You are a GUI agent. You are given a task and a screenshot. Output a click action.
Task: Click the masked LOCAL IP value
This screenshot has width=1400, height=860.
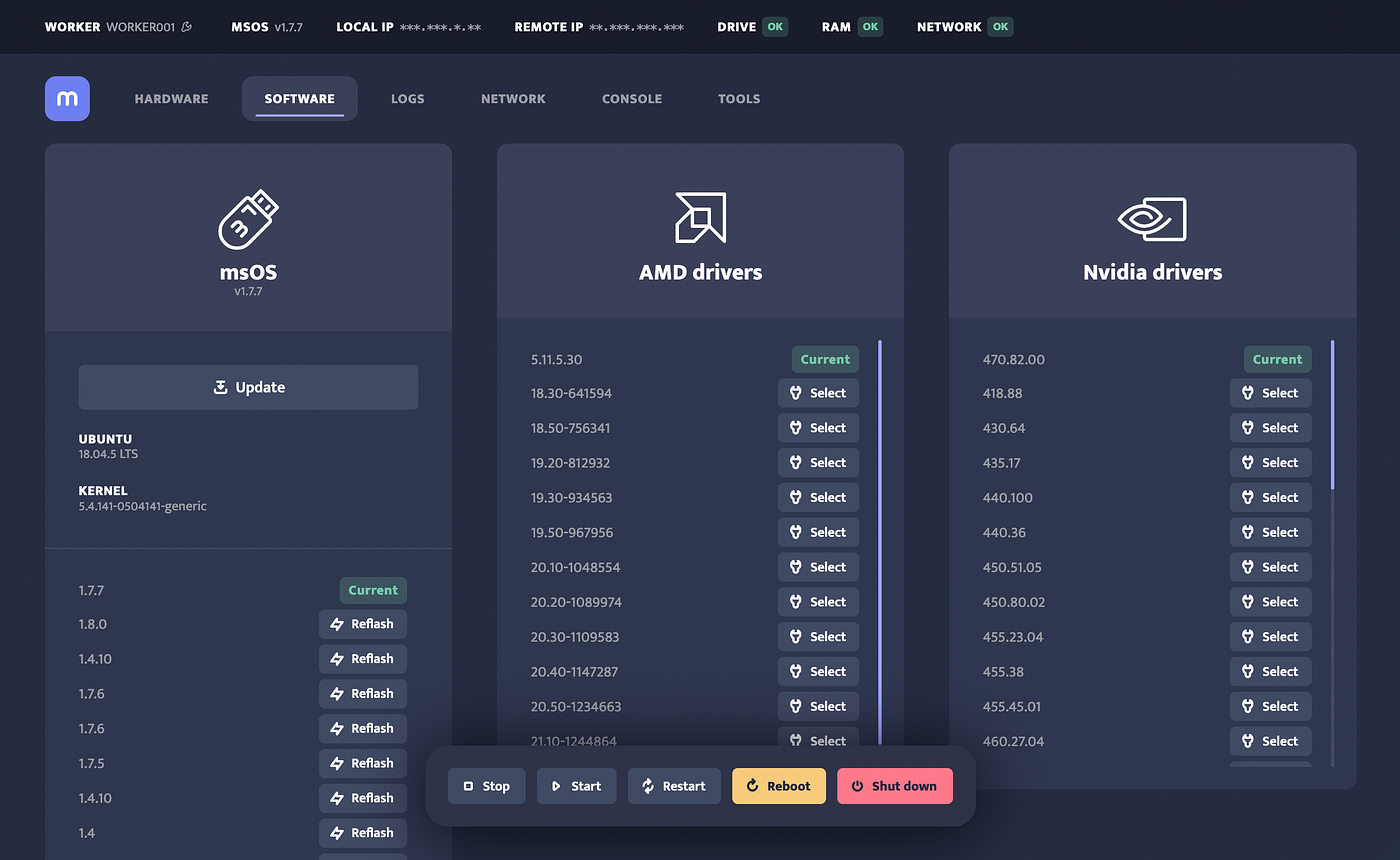coord(440,27)
